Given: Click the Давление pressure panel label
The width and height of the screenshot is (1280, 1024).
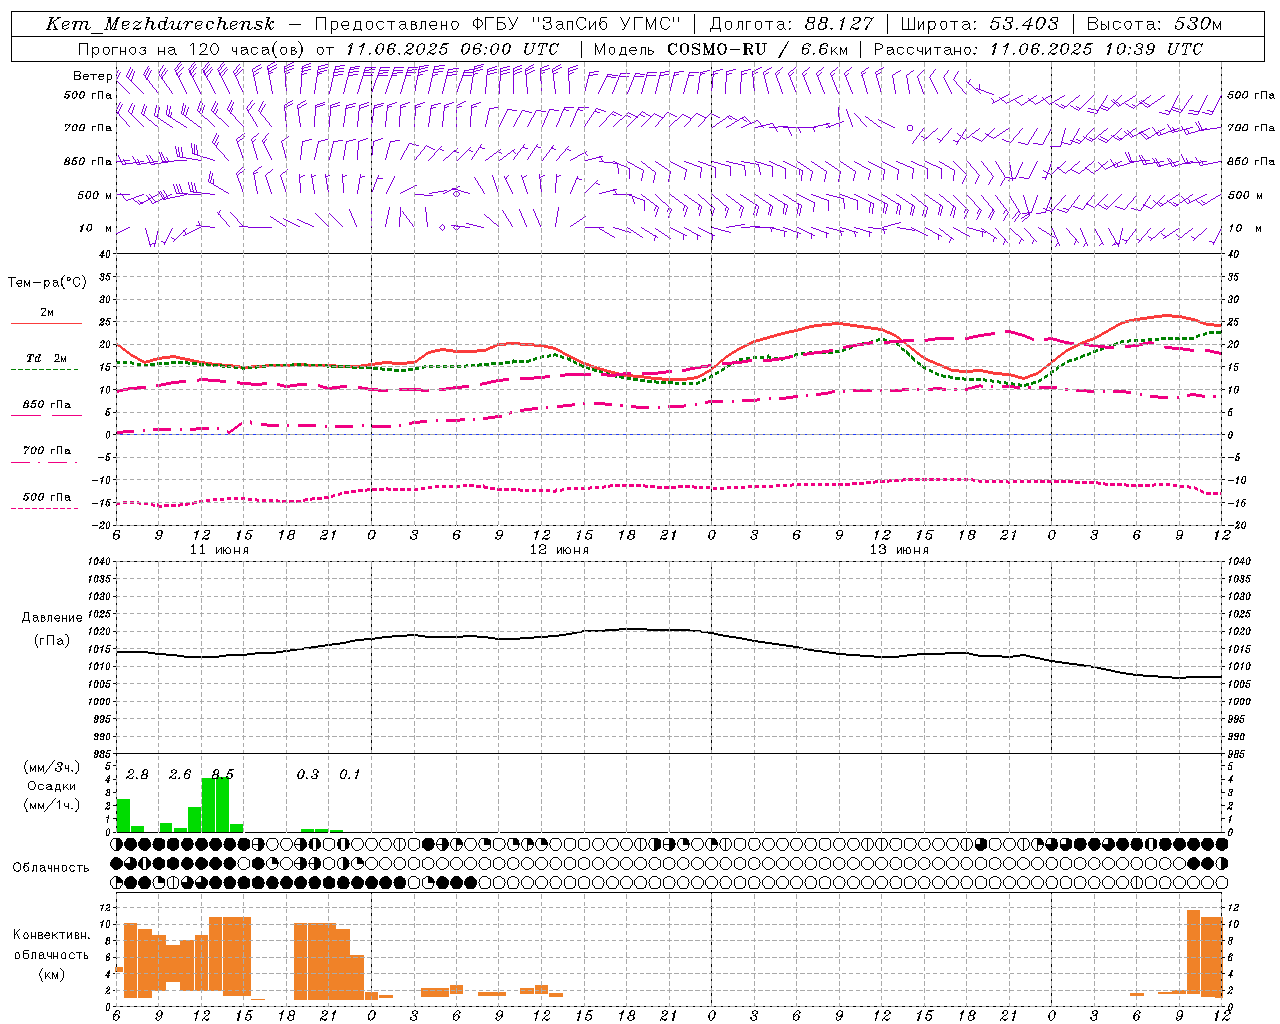Looking at the screenshot, I should (52, 618).
